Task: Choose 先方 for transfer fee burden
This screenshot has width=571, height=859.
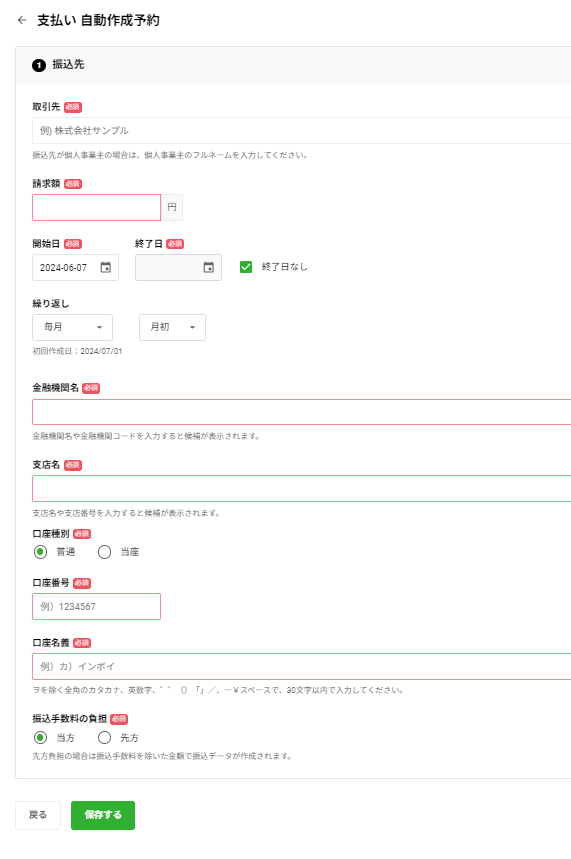Action: point(104,737)
